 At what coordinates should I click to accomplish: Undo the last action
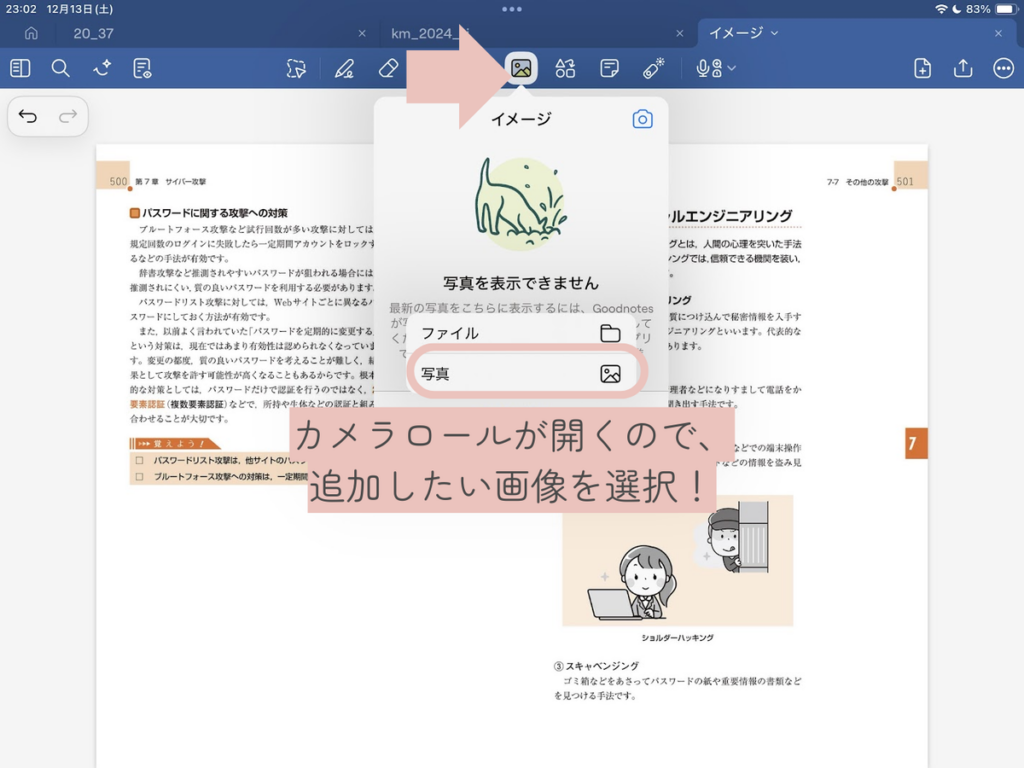tap(28, 117)
